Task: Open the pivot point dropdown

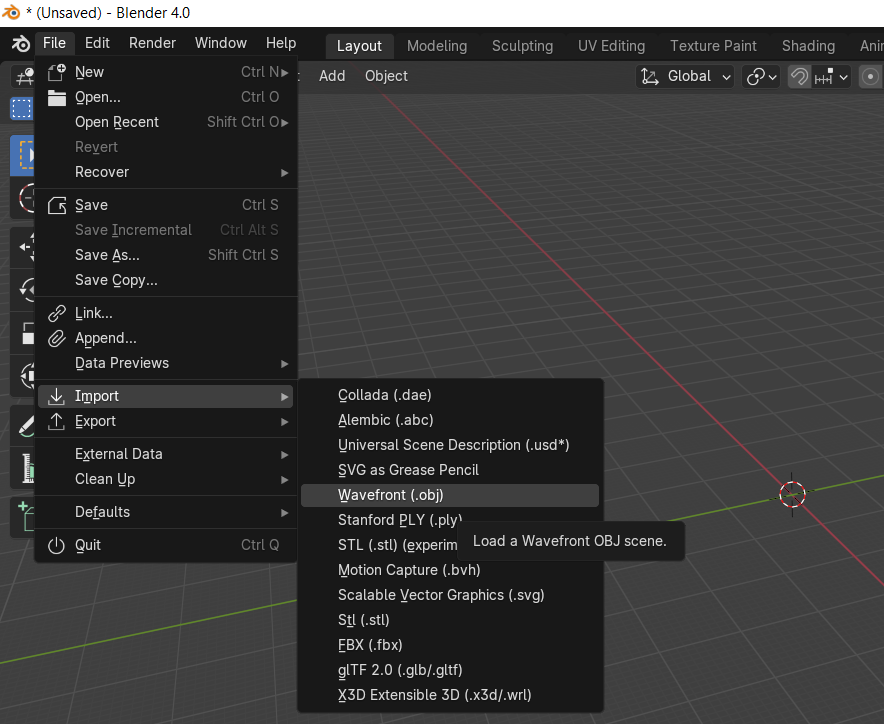Action: coord(761,76)
